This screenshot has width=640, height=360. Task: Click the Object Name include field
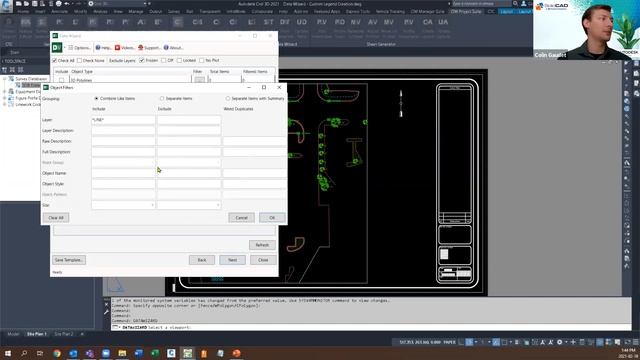(x=123, y=173)
